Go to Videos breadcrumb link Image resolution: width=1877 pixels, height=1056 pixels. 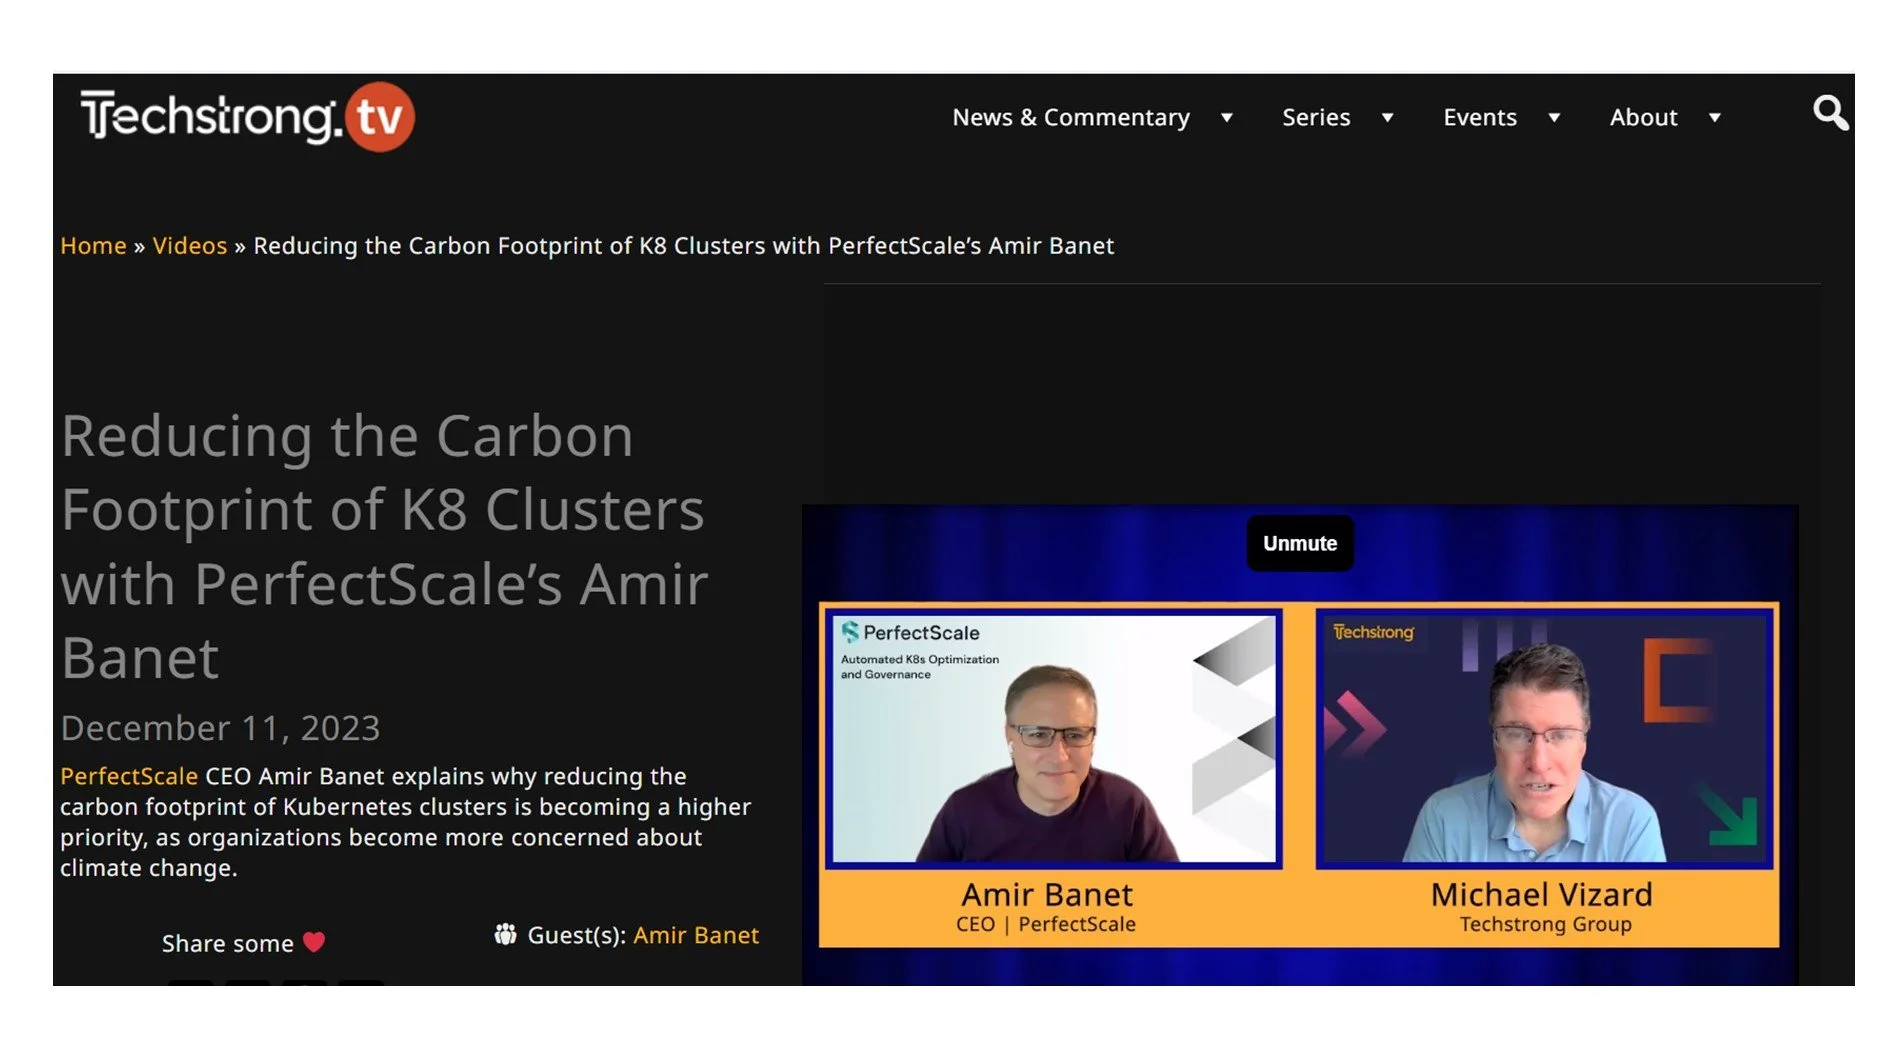(190, 246)
